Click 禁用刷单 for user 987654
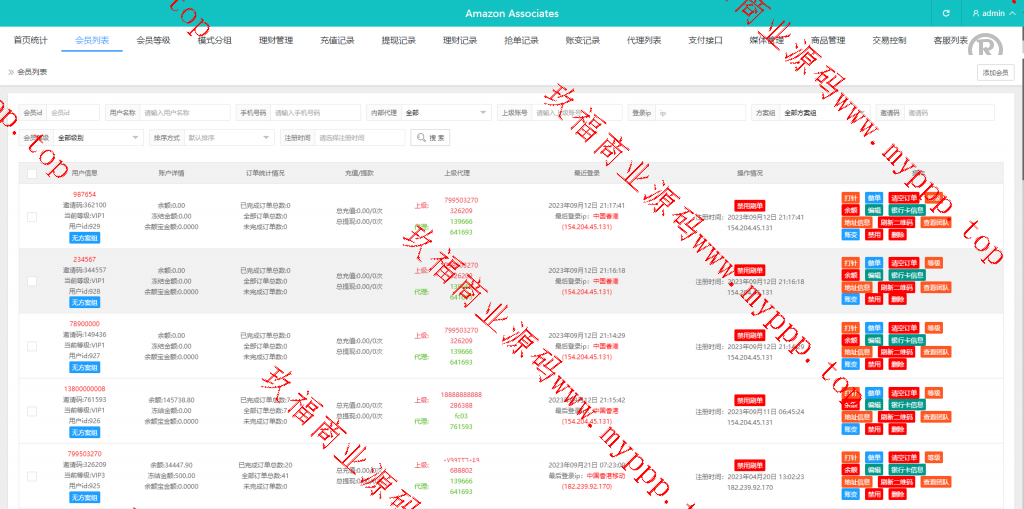The image size is (1024, 509). [x=750, y=205]
